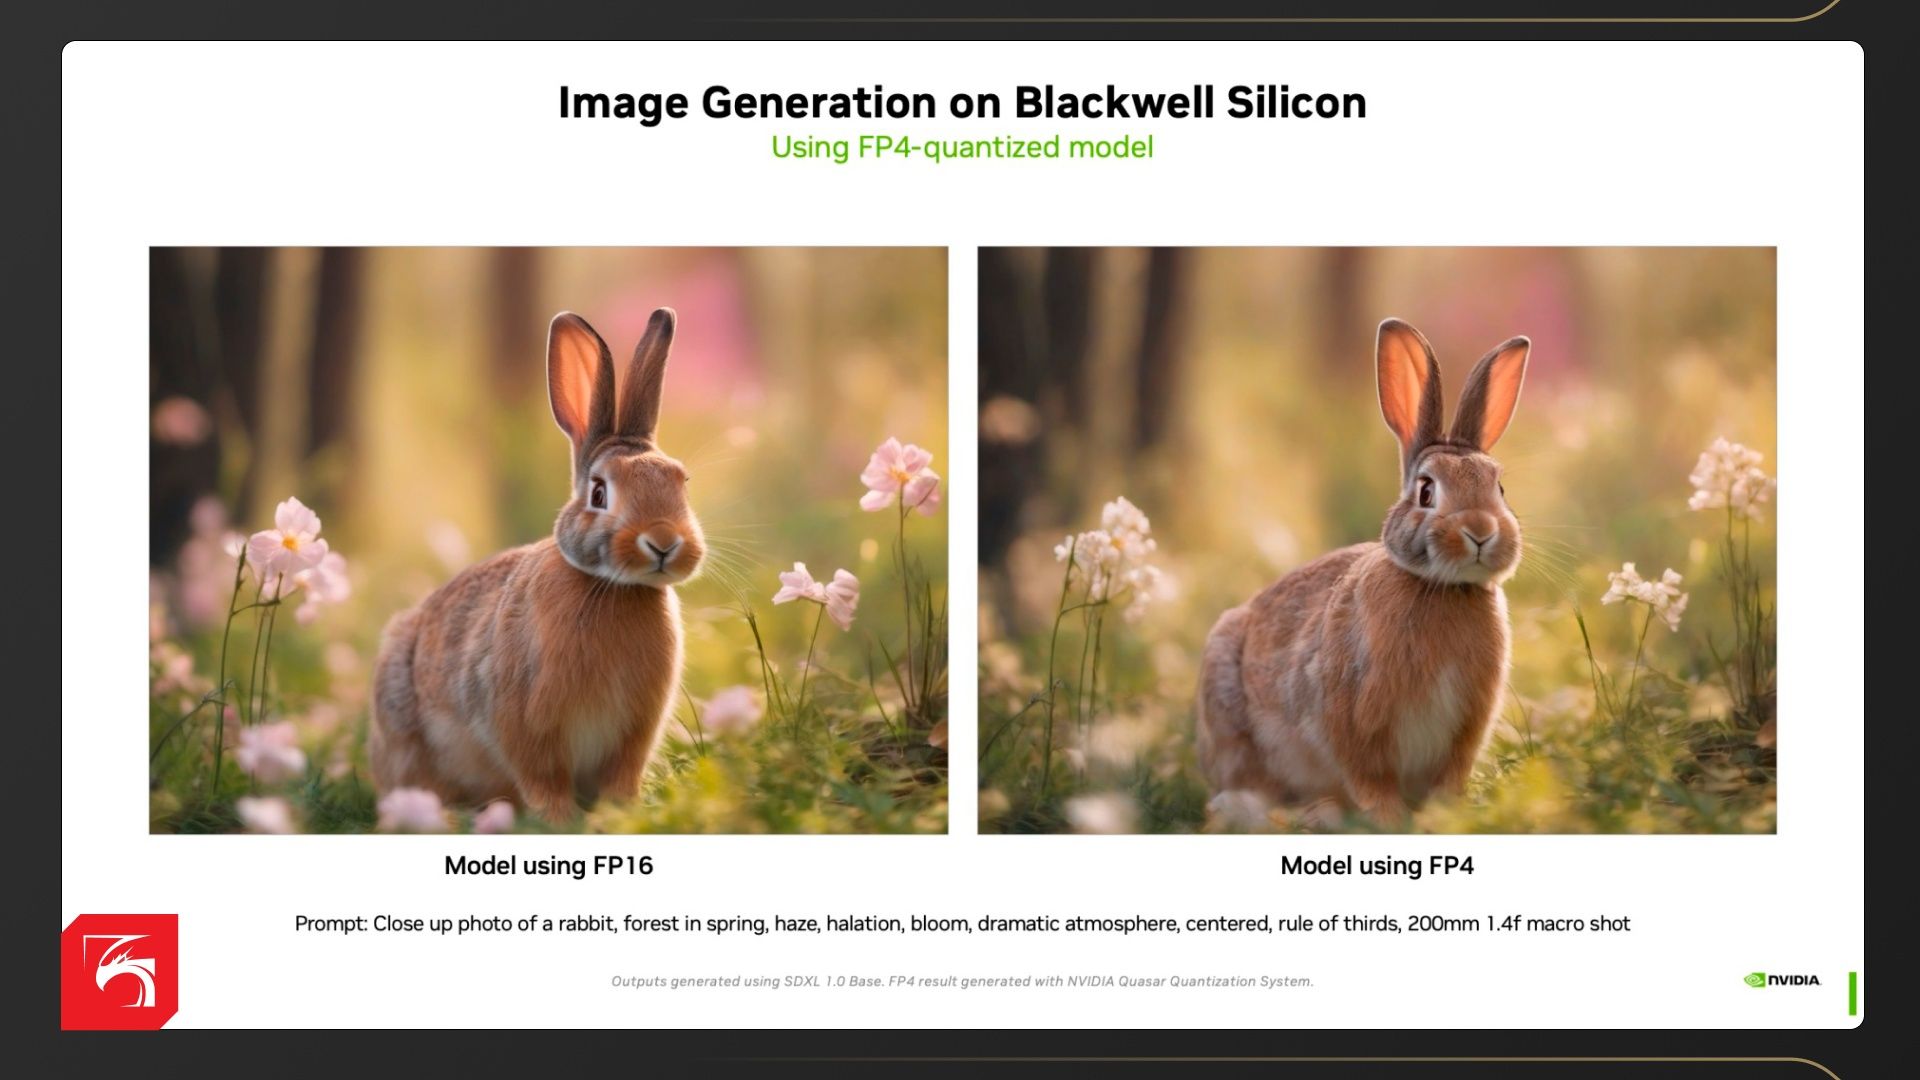Click the prompt text line about rabbit
This screenshot has height=1080, width=1920.
pos(961,923)
